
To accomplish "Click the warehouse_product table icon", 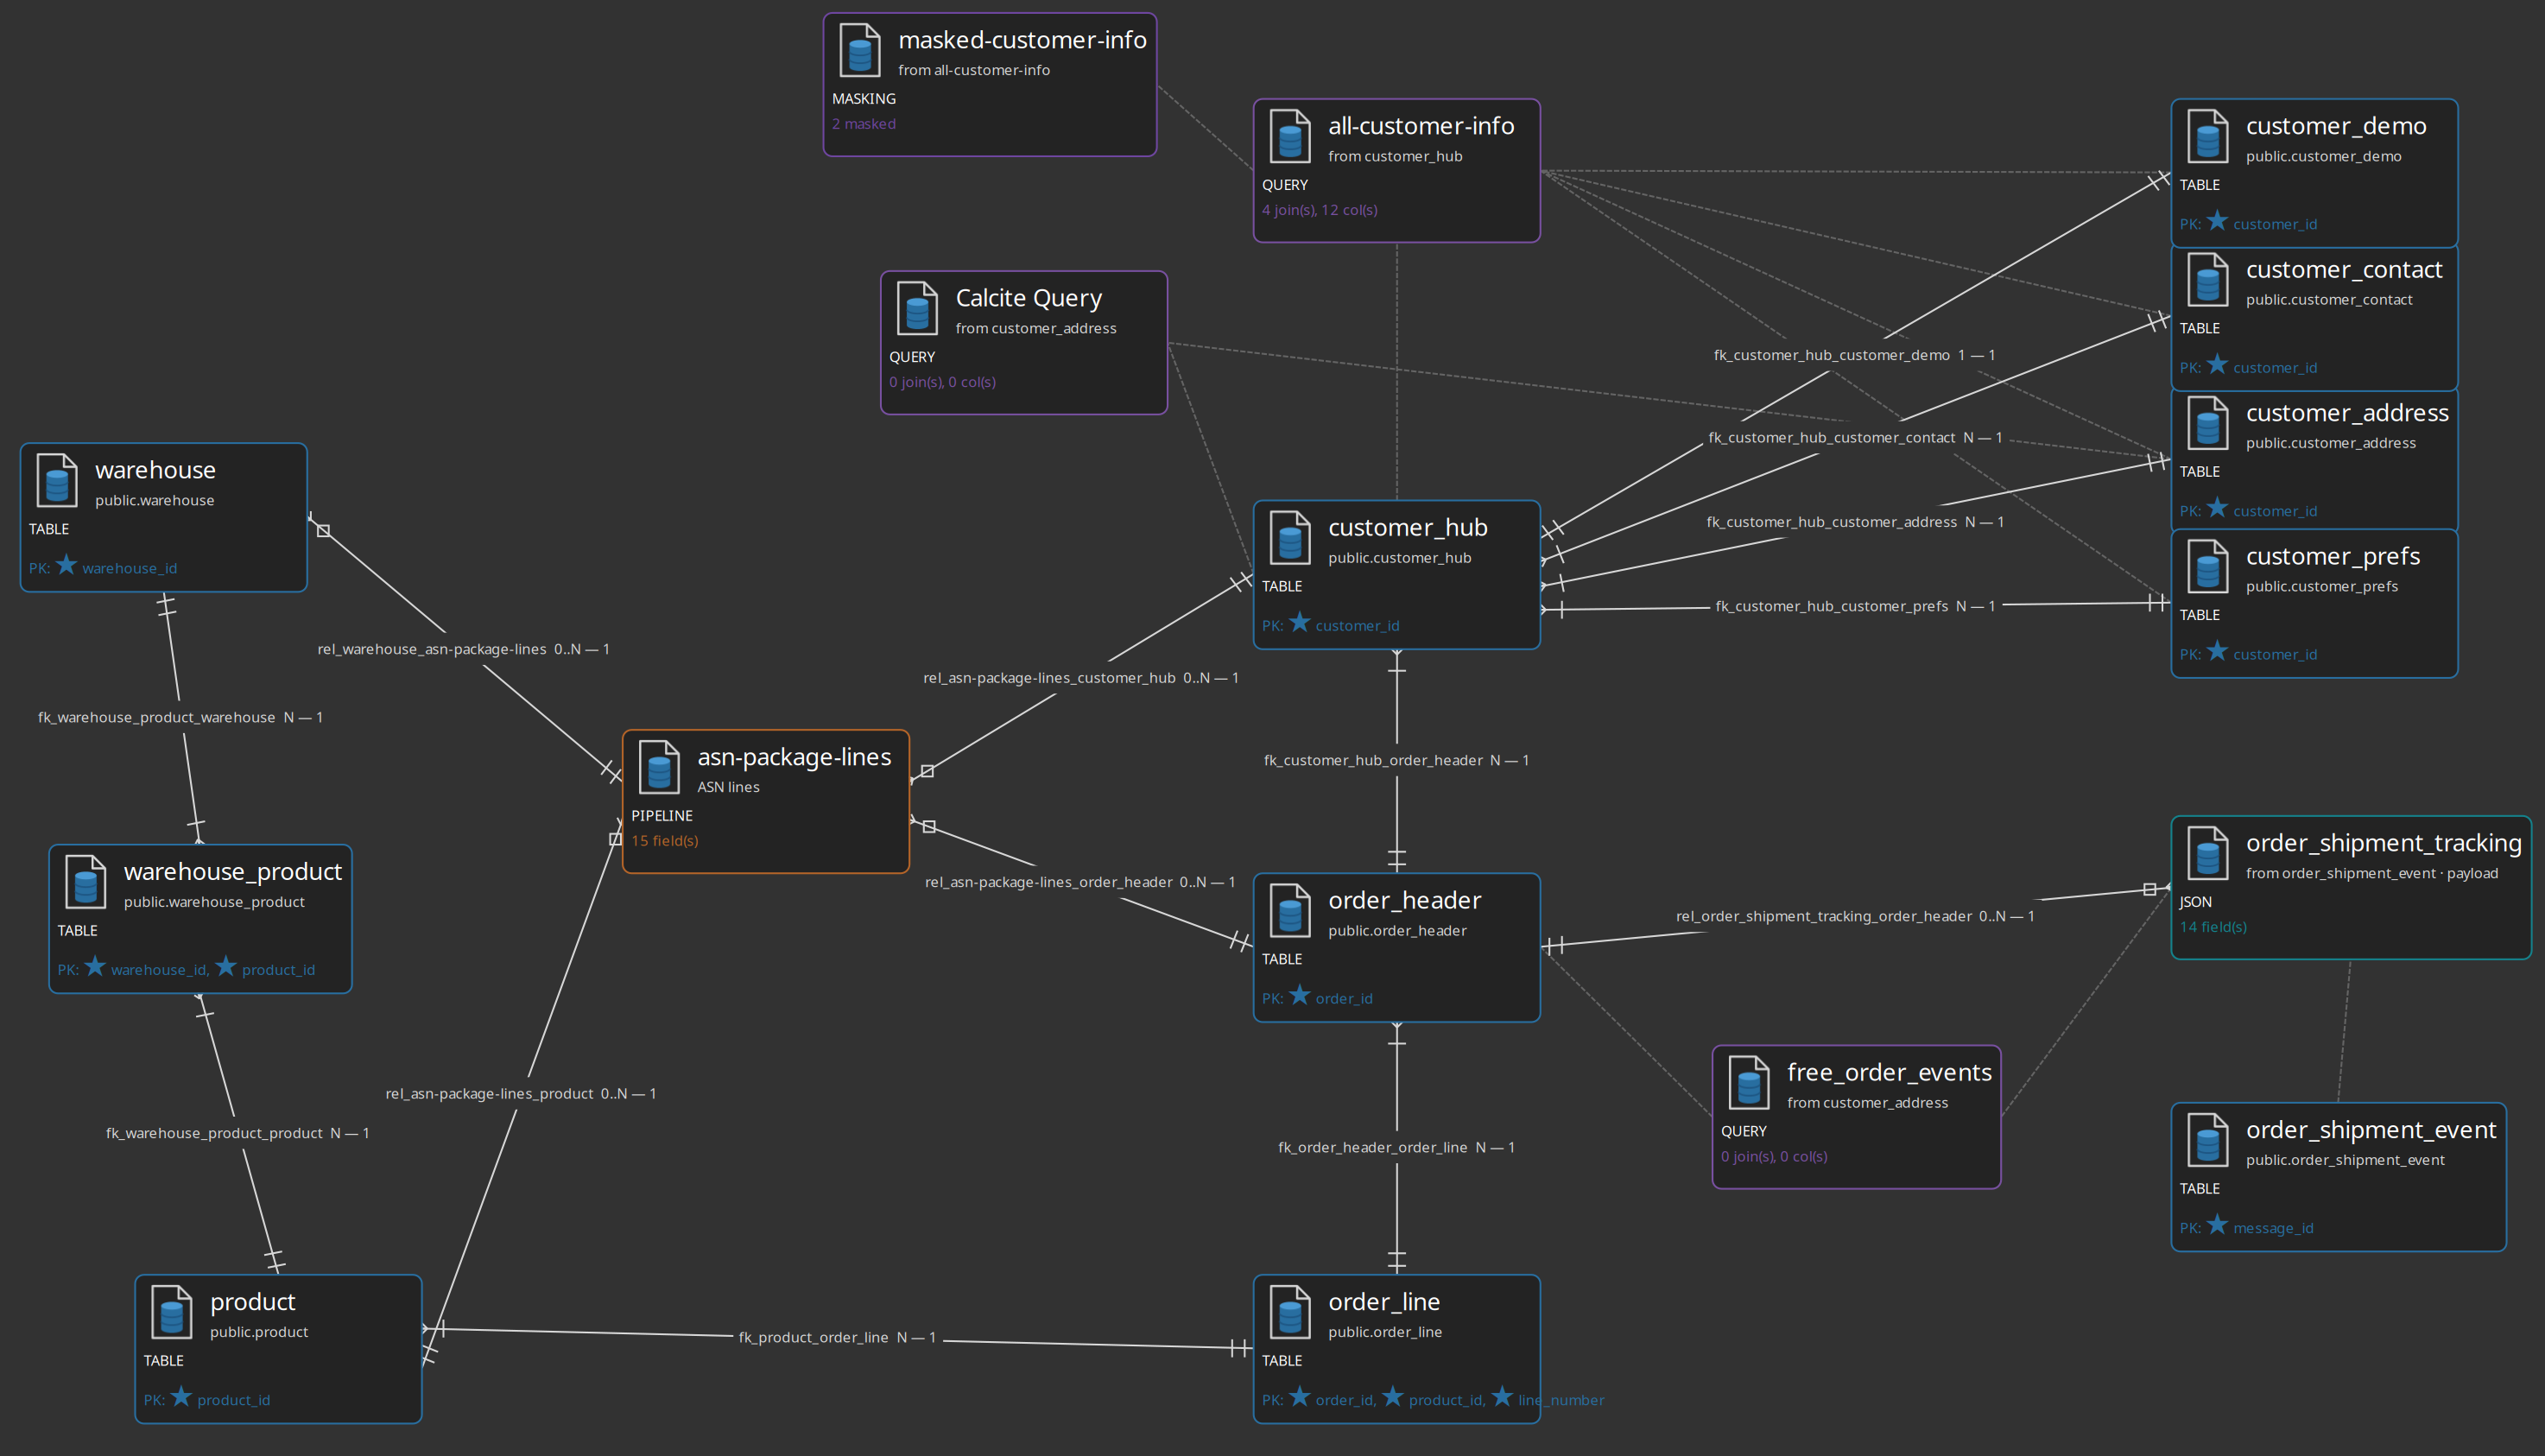I will pyautogui.click(x=86, y=883).
